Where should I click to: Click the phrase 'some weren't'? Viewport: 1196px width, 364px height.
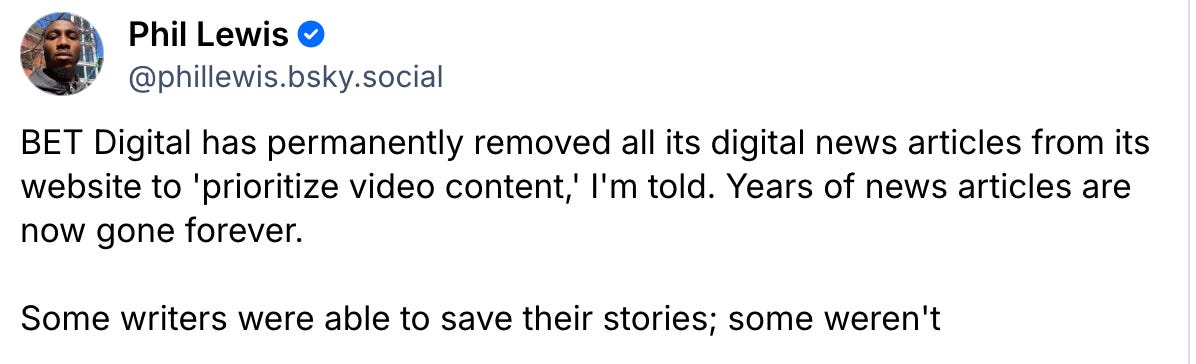[x=835, y=319]
